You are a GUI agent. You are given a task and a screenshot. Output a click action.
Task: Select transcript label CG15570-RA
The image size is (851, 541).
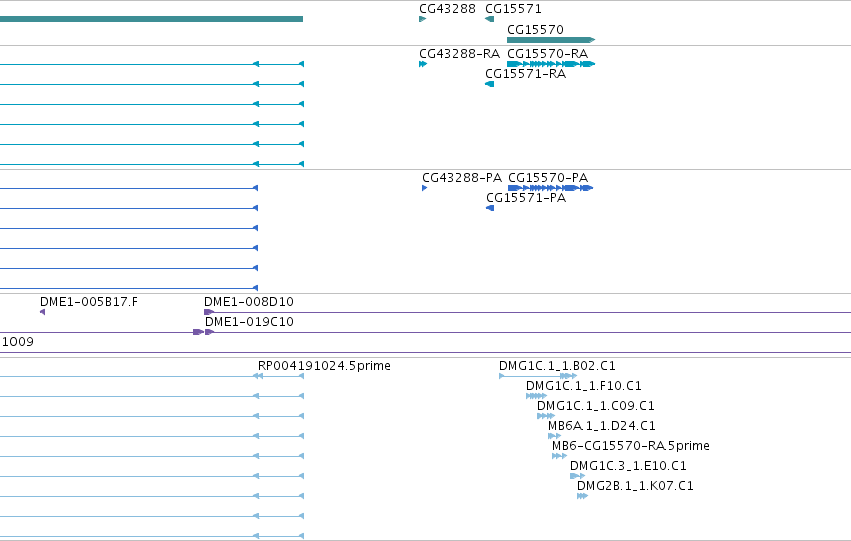[547, 54]
